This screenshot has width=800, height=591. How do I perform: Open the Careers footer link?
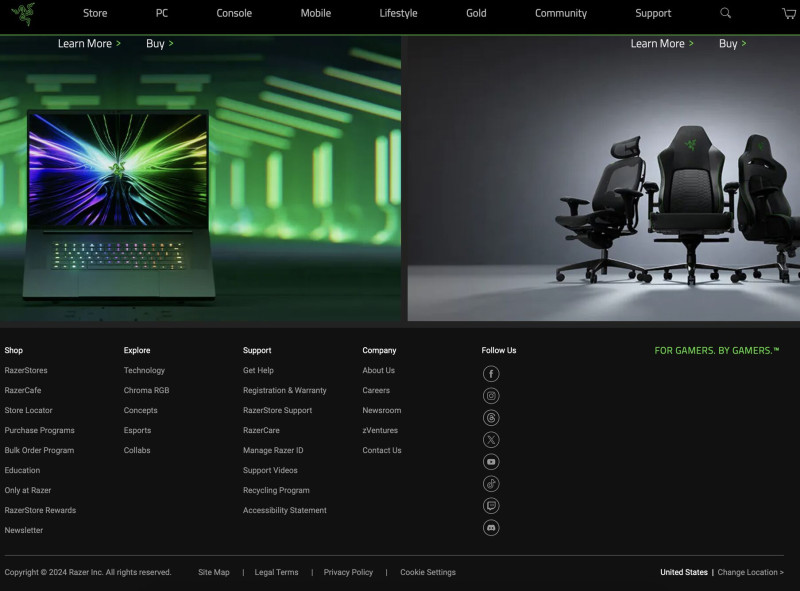[376, 390]
